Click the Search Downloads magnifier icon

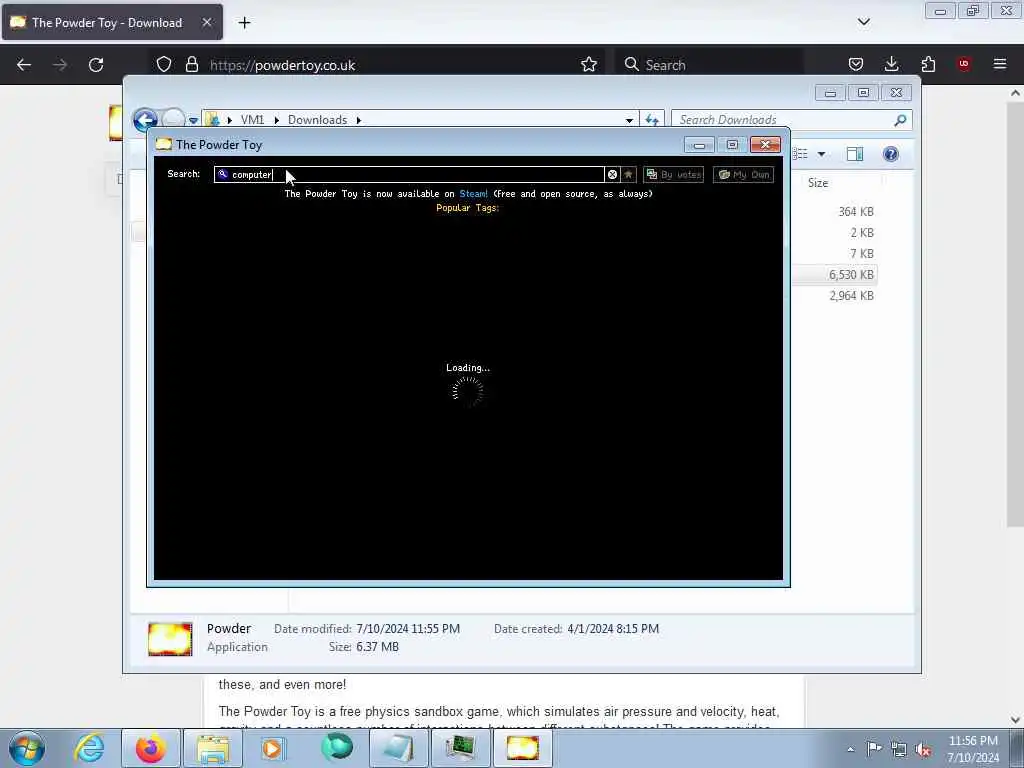point(901,120)
